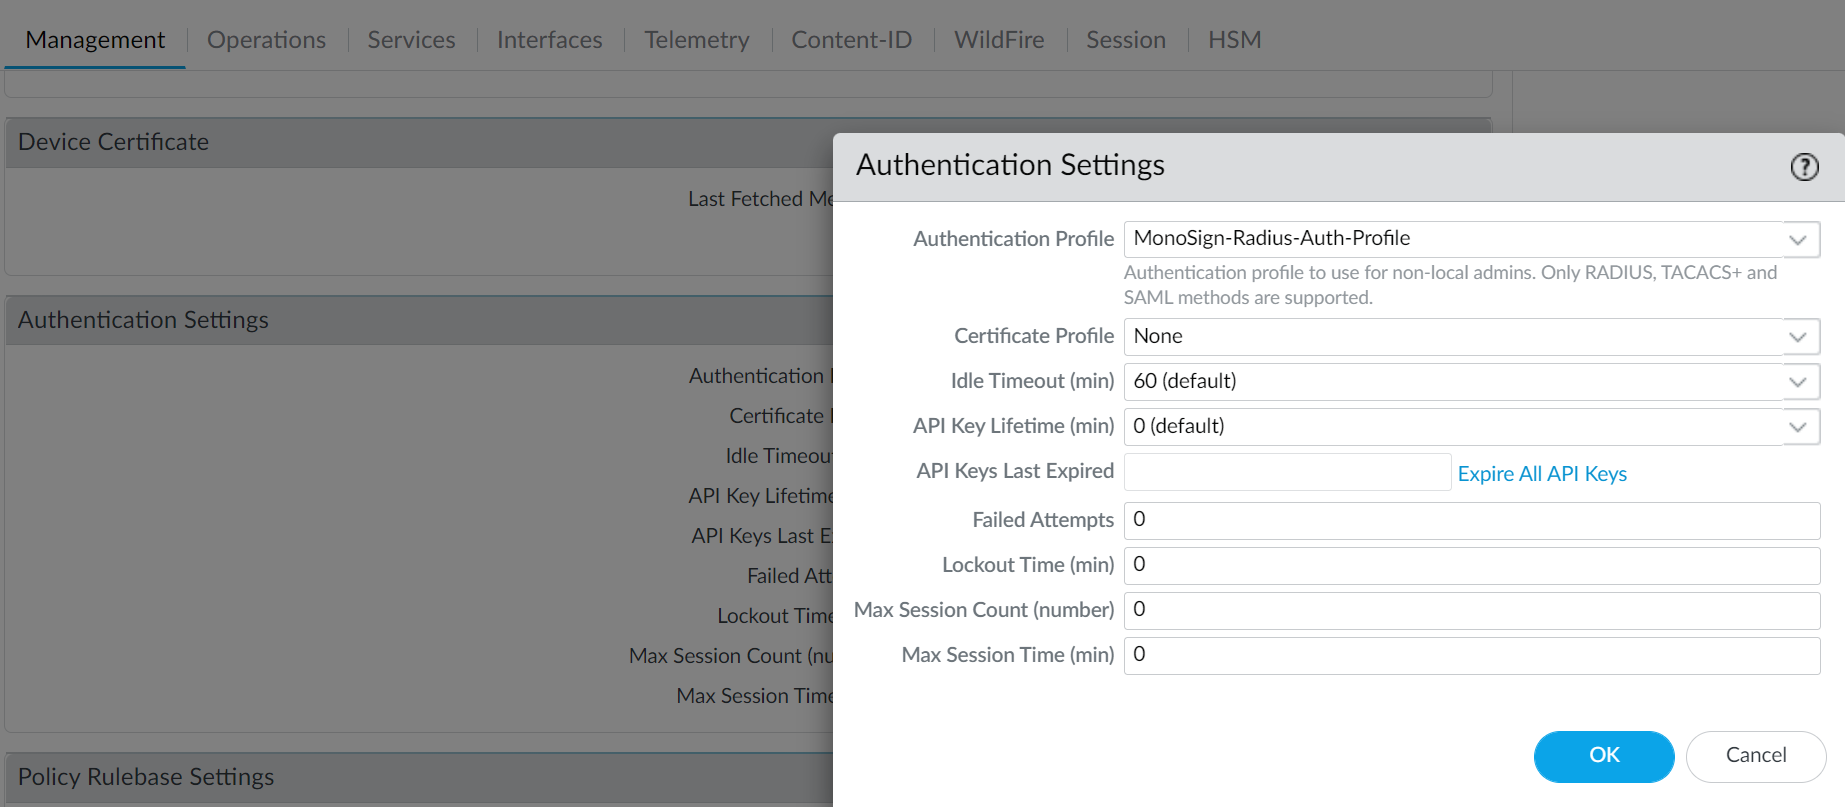Focus the Lockout Time input field
Viewport: 1845px width, 807px height.
pos(1470,565)
